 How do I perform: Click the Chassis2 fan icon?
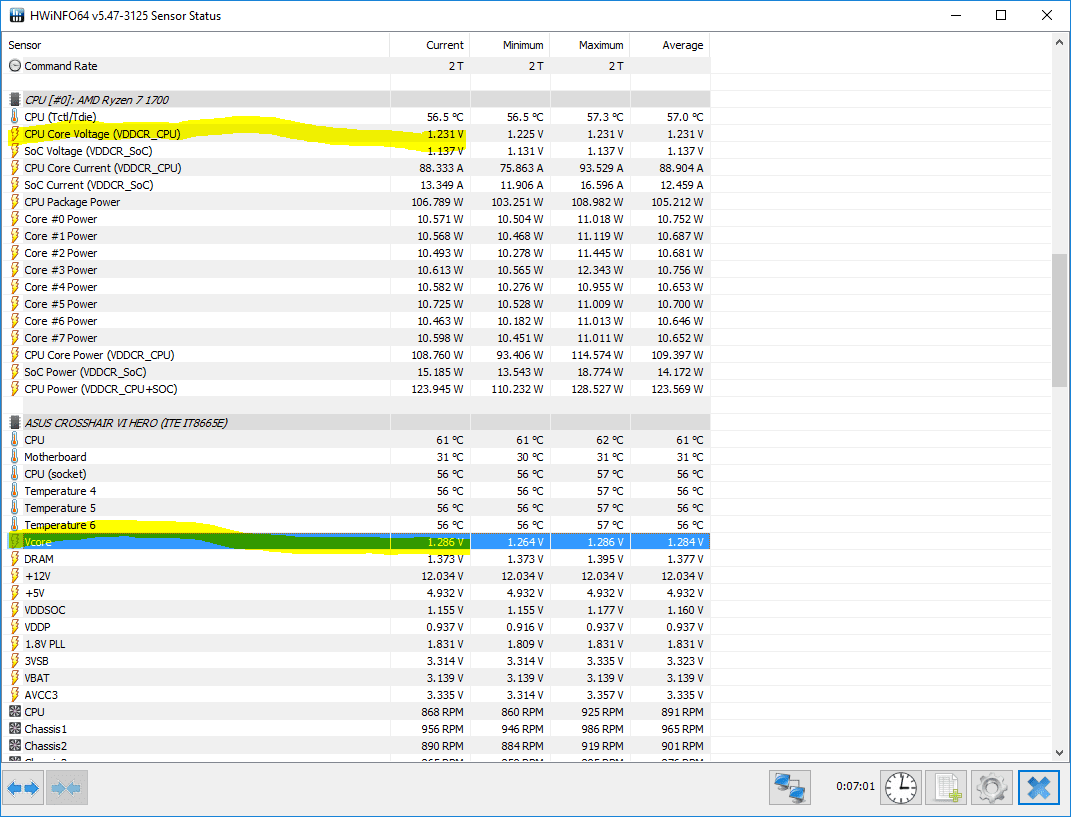(x=15, y=745)
